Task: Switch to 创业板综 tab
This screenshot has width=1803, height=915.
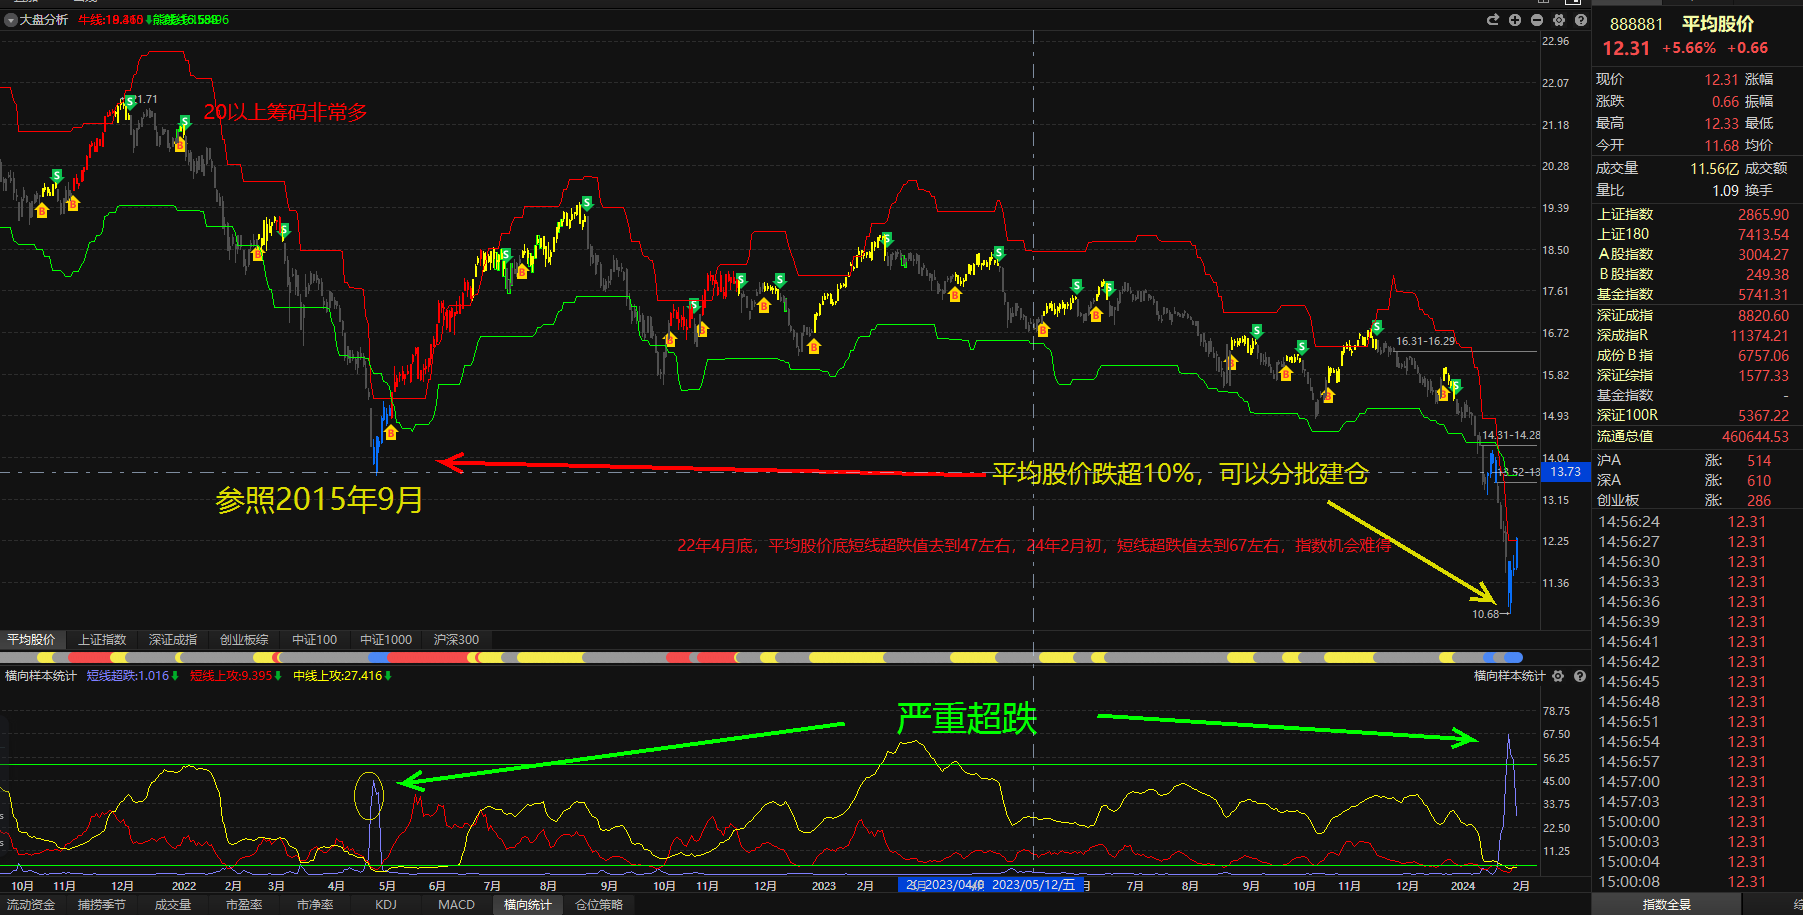Action: pos(244,639)
